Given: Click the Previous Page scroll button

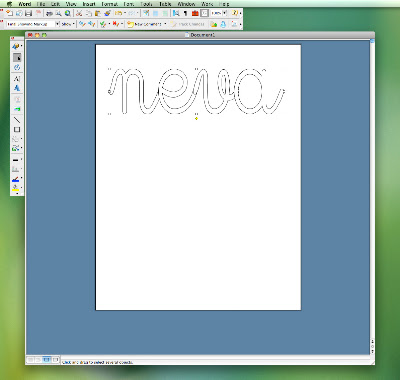Looking at the screenshot, I should pos(372,341).
